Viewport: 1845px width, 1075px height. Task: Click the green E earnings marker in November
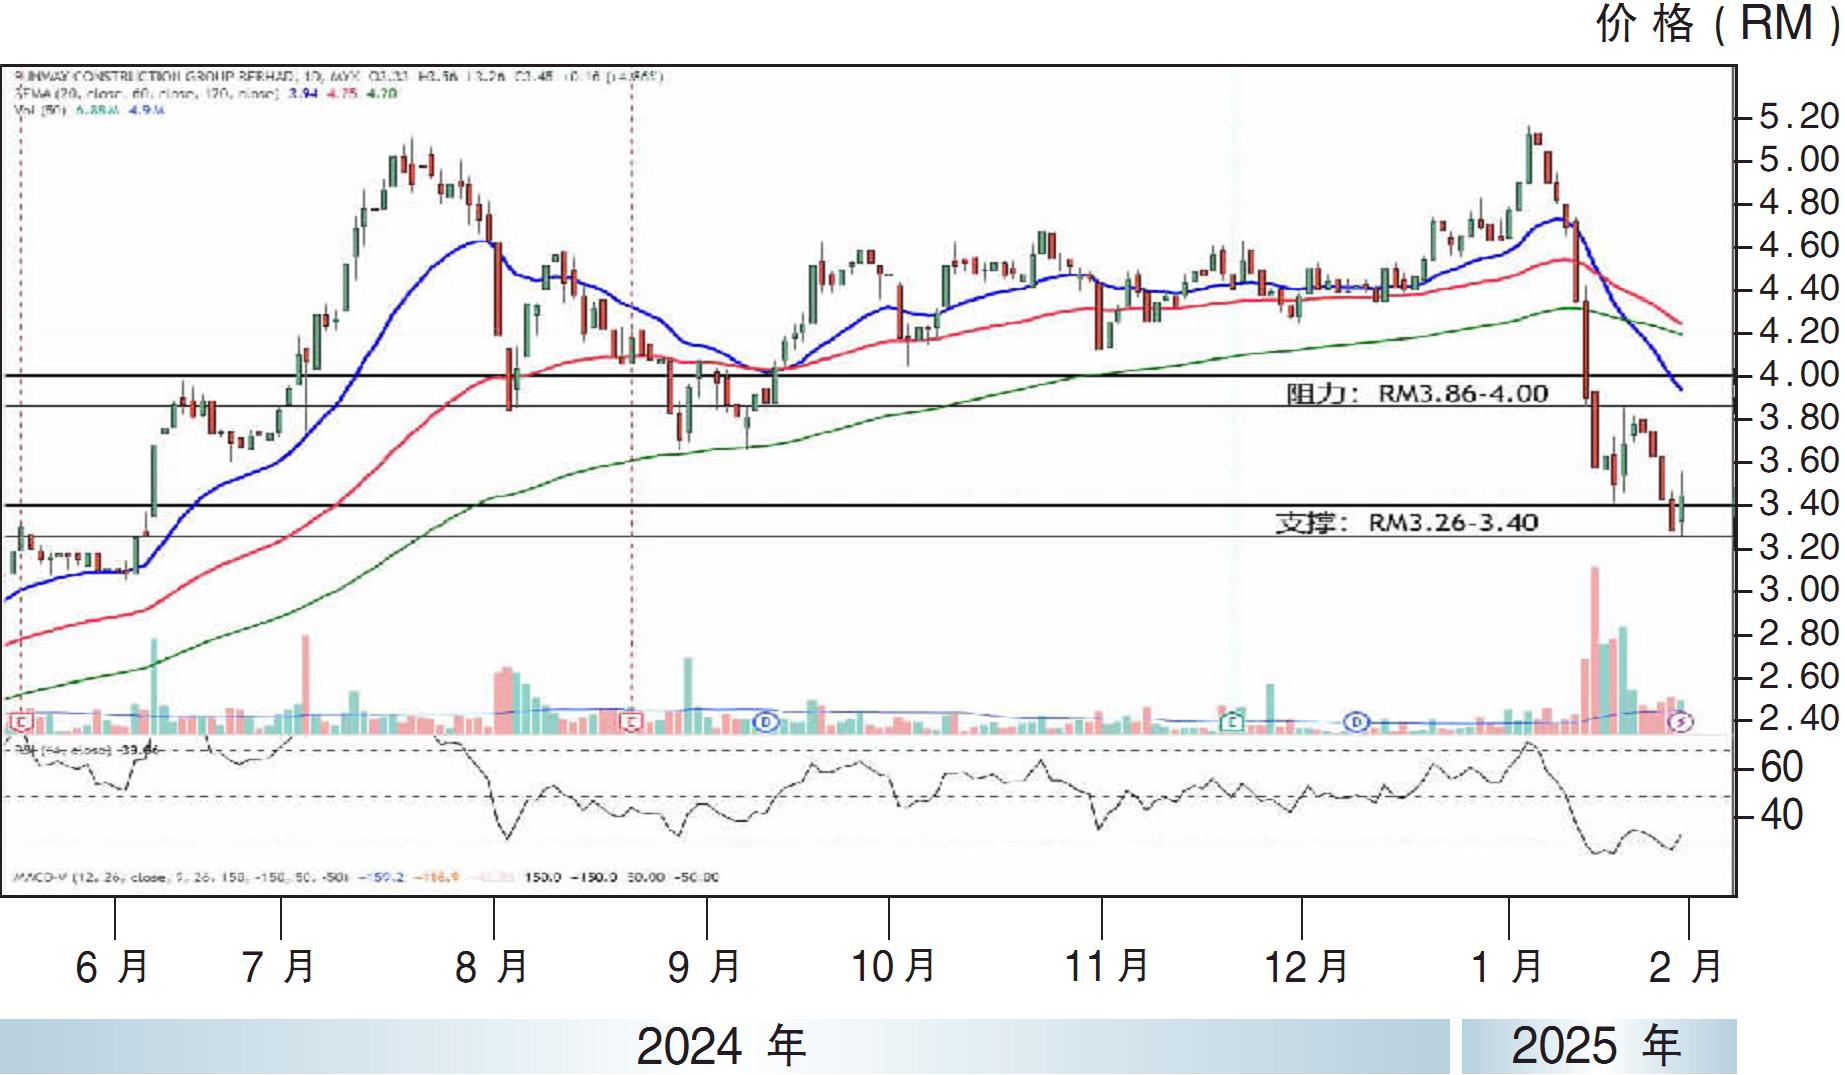1233,721
